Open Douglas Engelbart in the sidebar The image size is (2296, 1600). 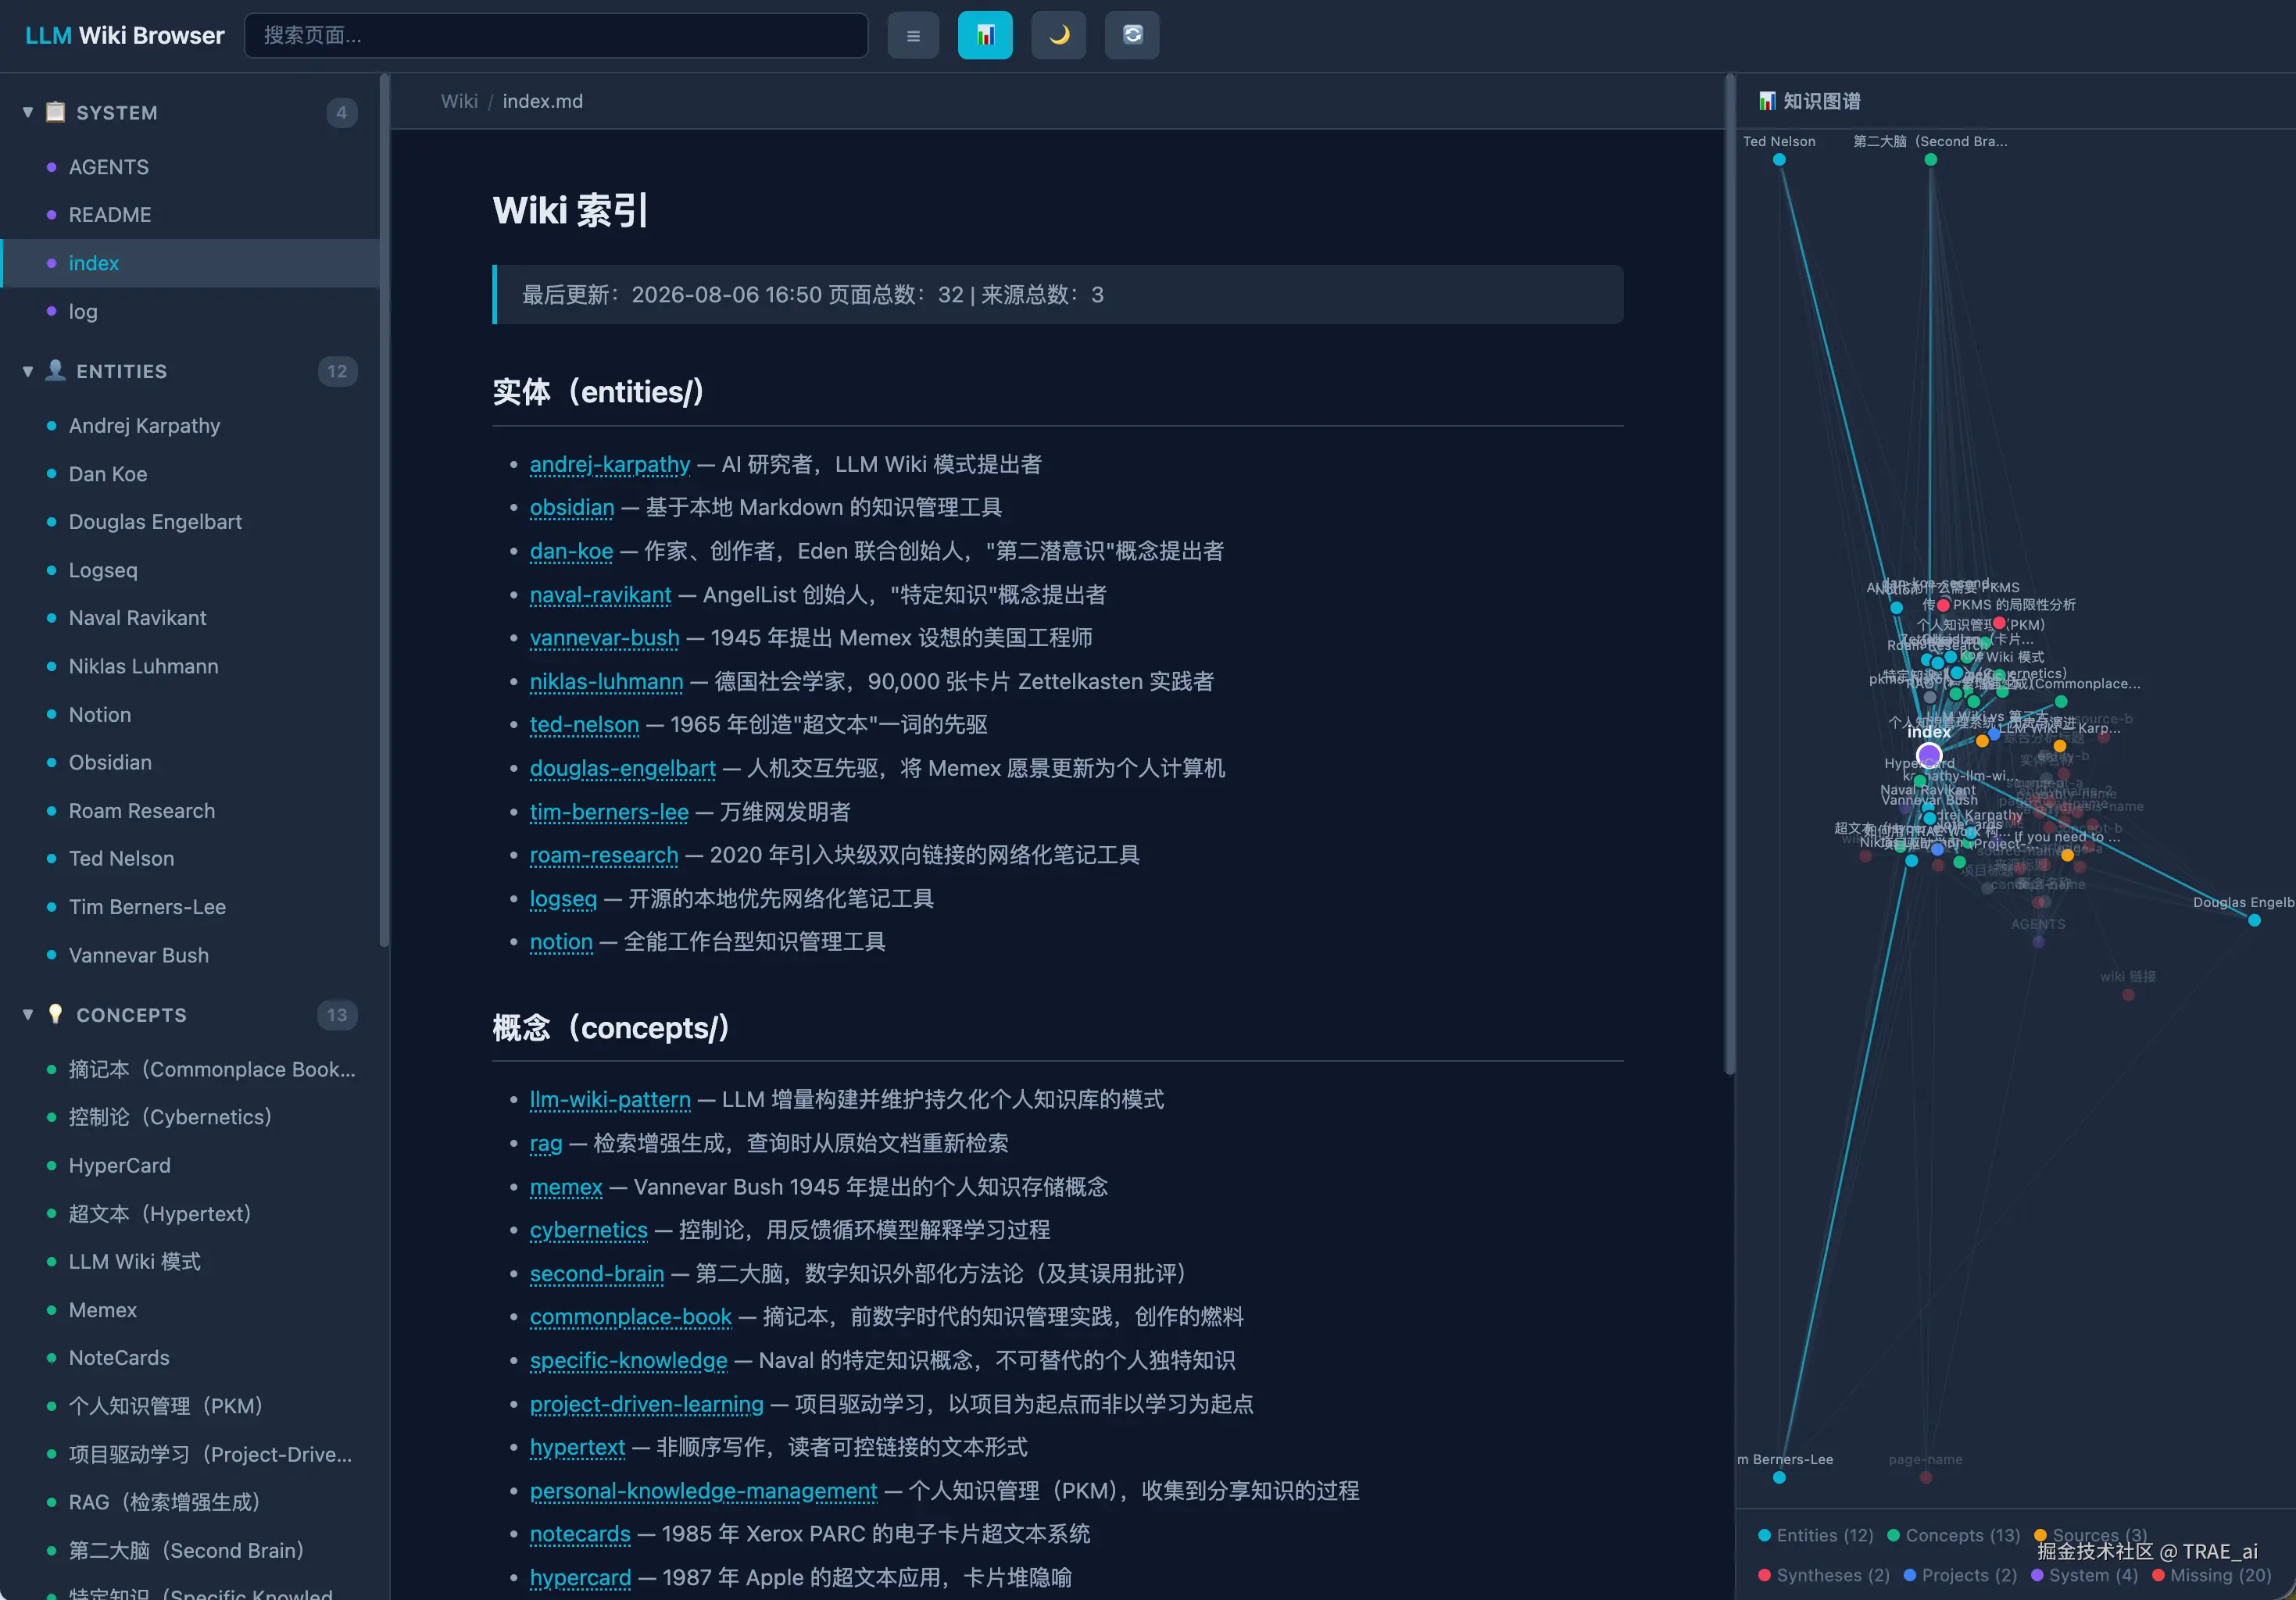(190, 522)
